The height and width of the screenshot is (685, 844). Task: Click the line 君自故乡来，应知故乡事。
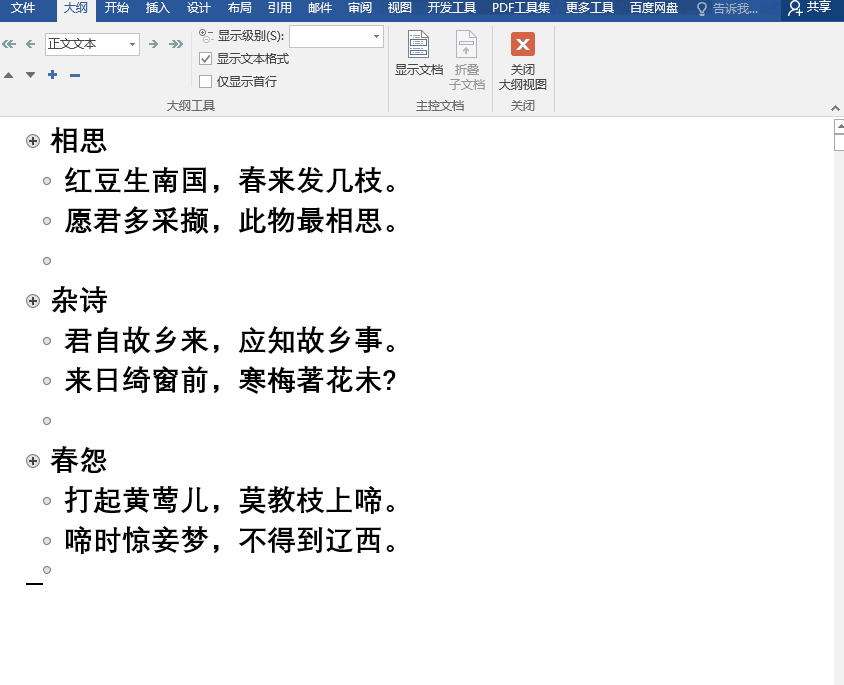pyautogui.click(x=231, y=341)
